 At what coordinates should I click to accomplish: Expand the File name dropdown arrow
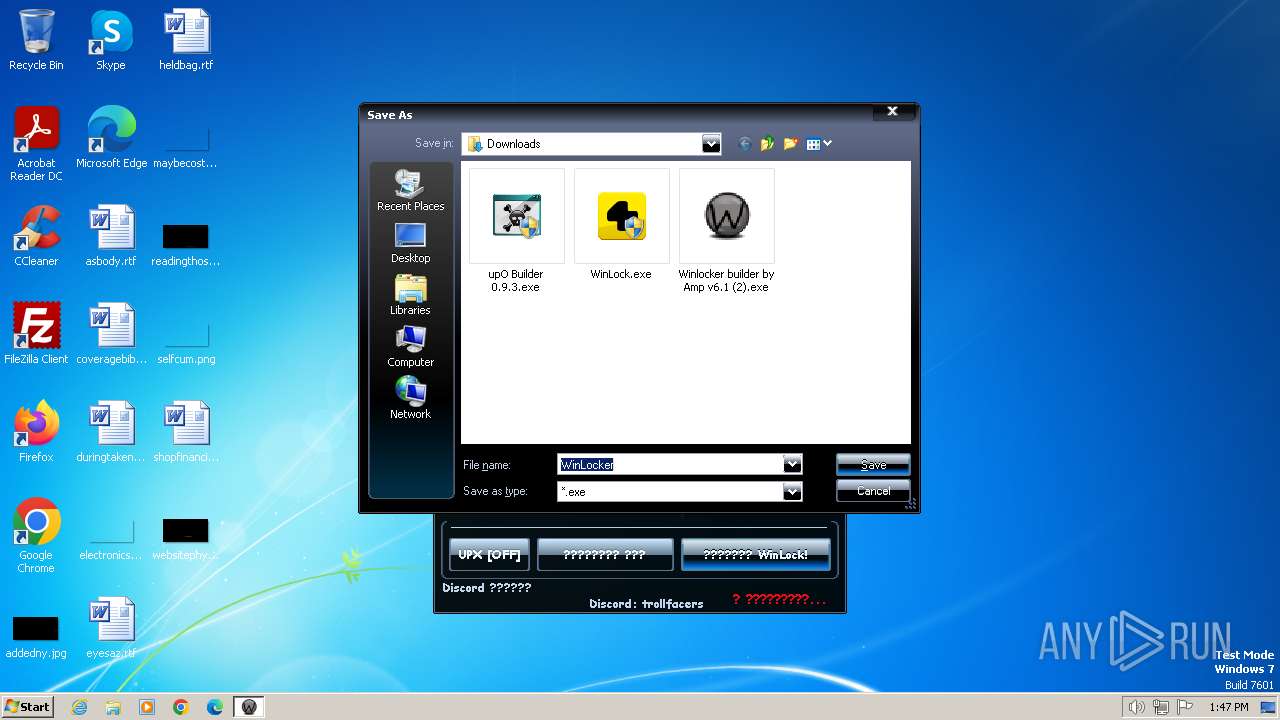792,464
